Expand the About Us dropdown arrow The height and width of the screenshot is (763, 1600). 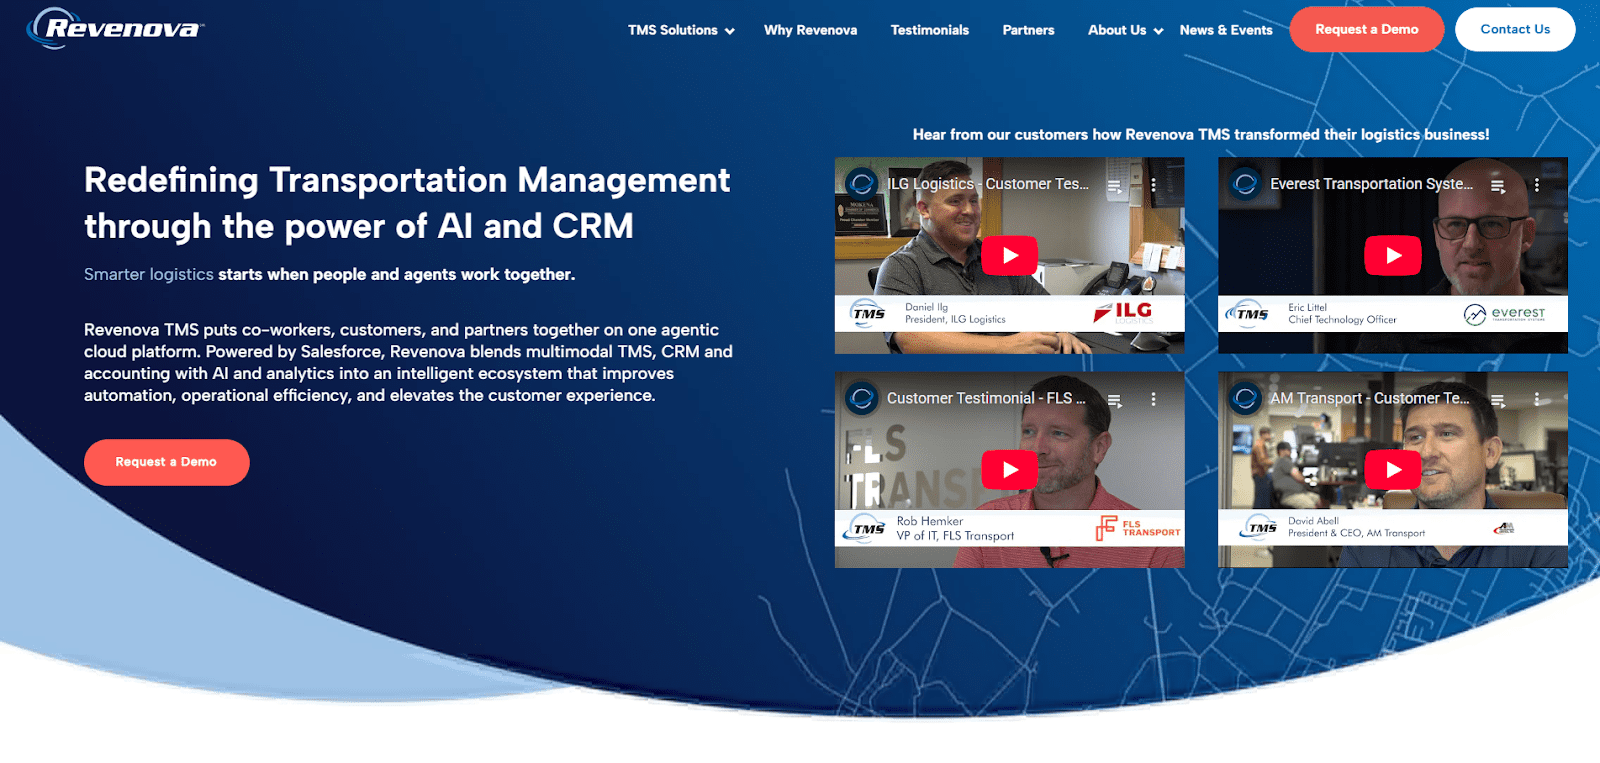coord(1158,31)
